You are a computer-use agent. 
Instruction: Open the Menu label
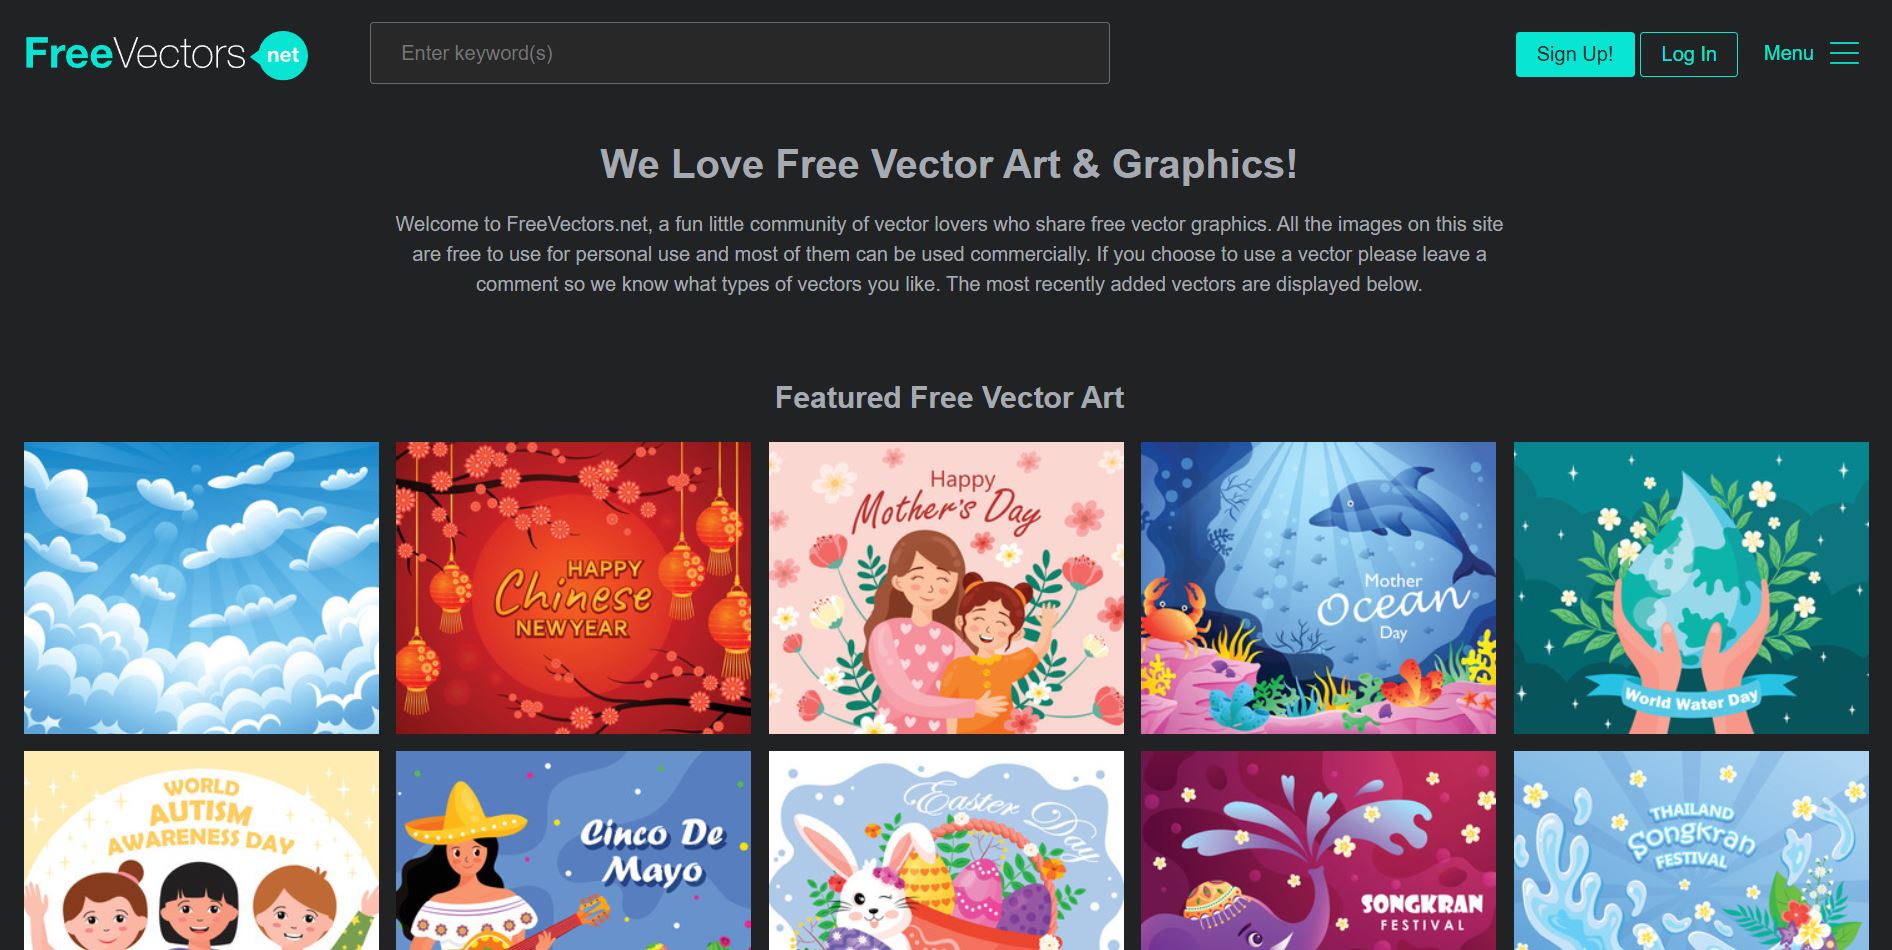click(x=1788, y=53)
